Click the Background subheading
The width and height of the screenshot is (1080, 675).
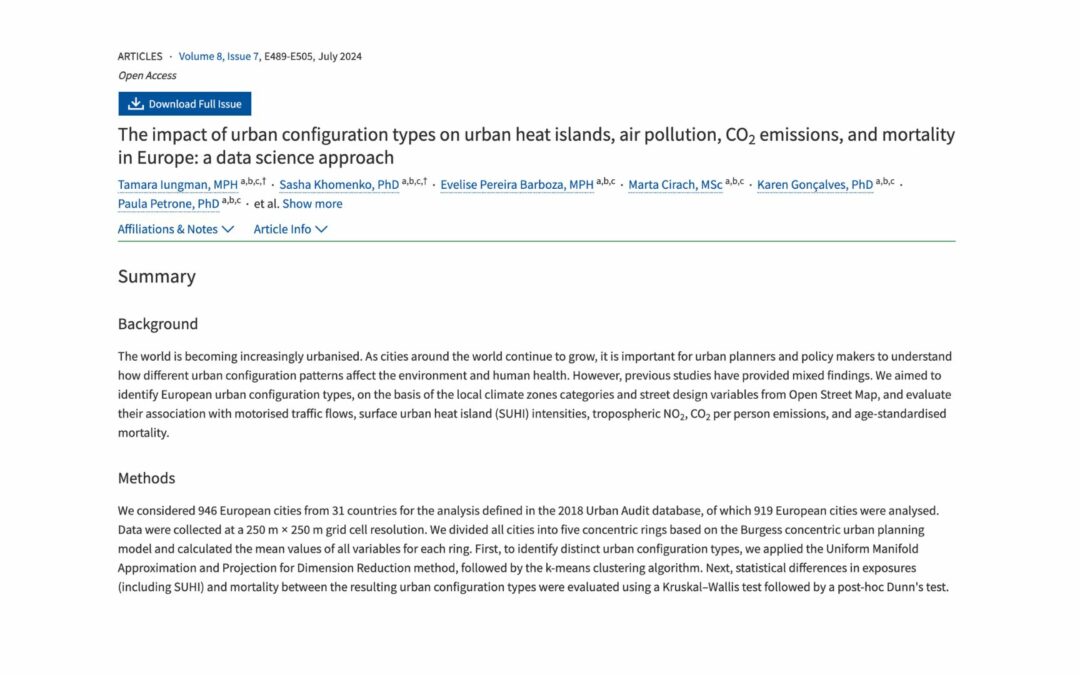coord(158,324)
